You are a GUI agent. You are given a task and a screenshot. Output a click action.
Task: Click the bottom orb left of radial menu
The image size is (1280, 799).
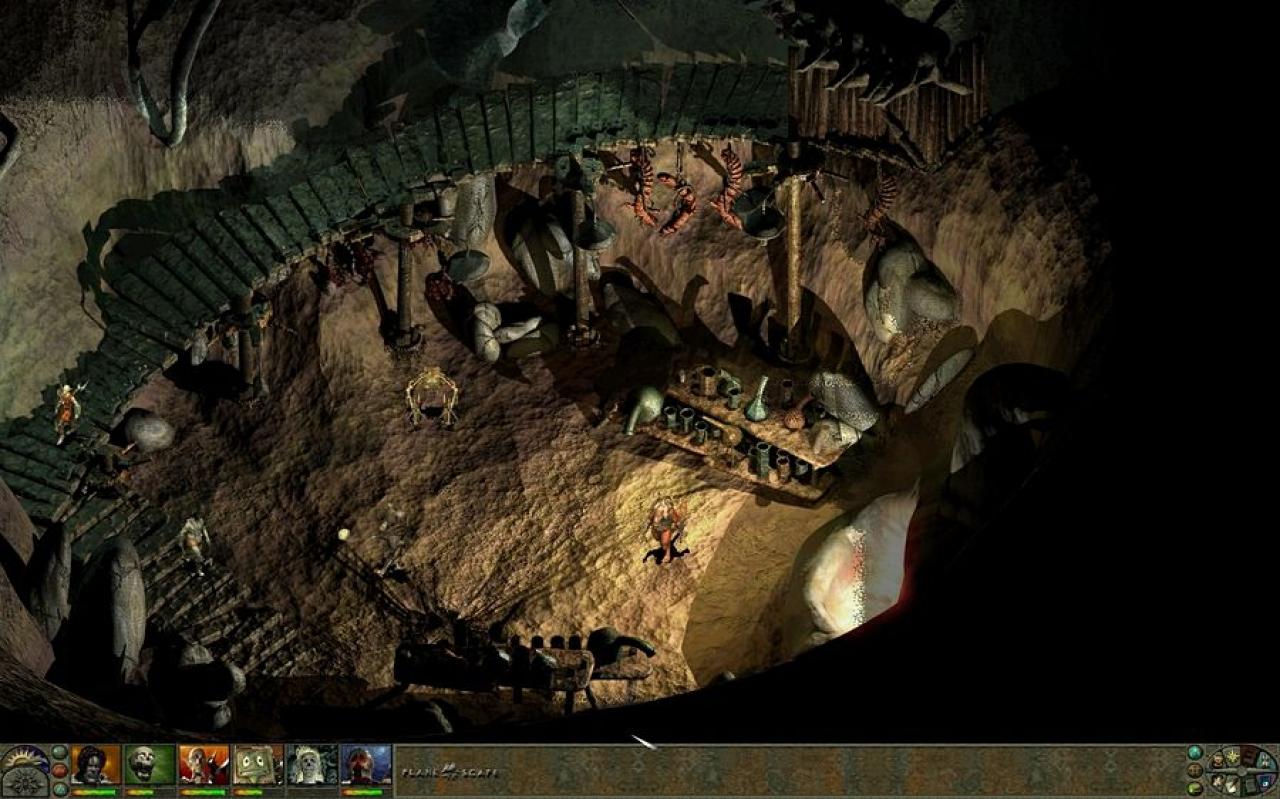tap(1194, 788)
